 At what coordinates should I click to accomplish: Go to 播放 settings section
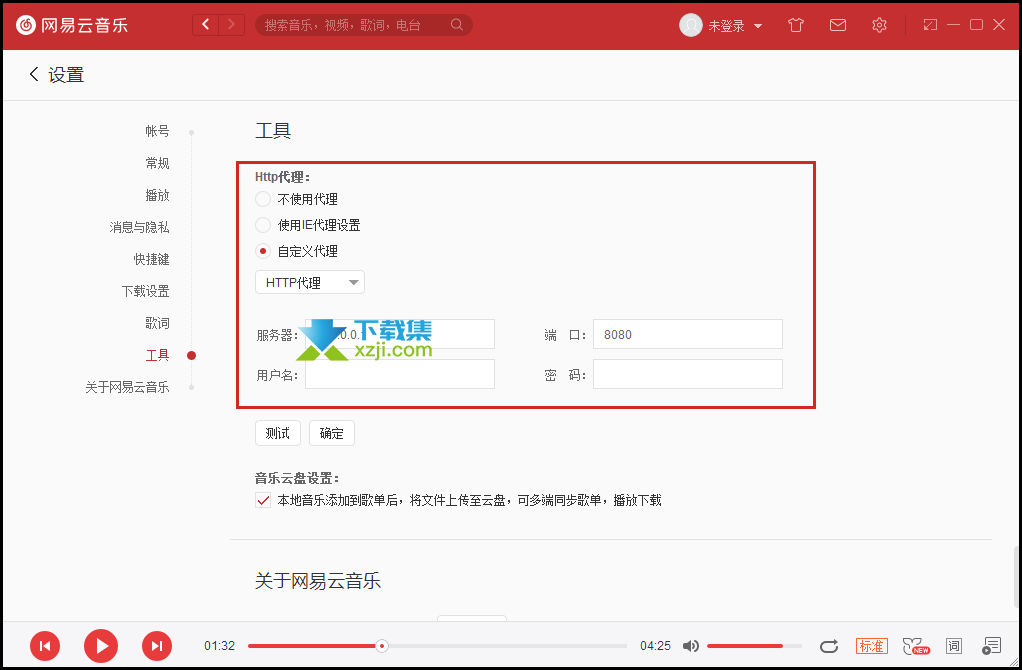pyautogui.click(x=157, y=195)
